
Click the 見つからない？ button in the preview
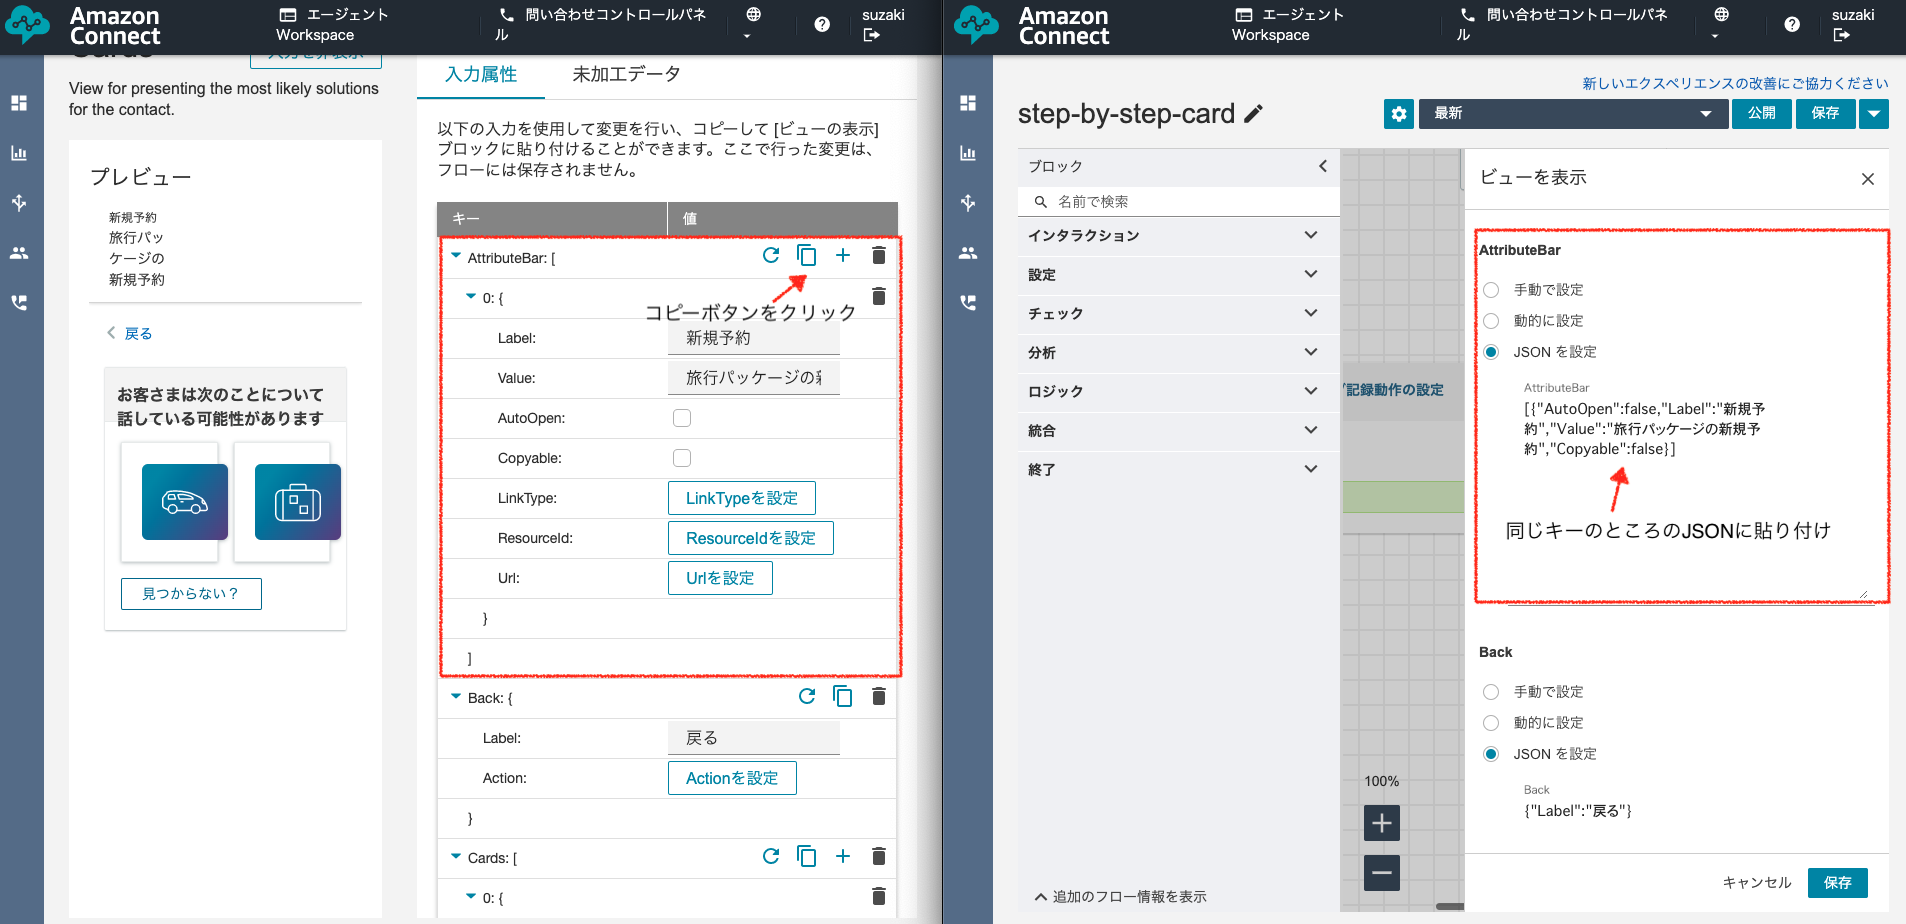(190, 593)
